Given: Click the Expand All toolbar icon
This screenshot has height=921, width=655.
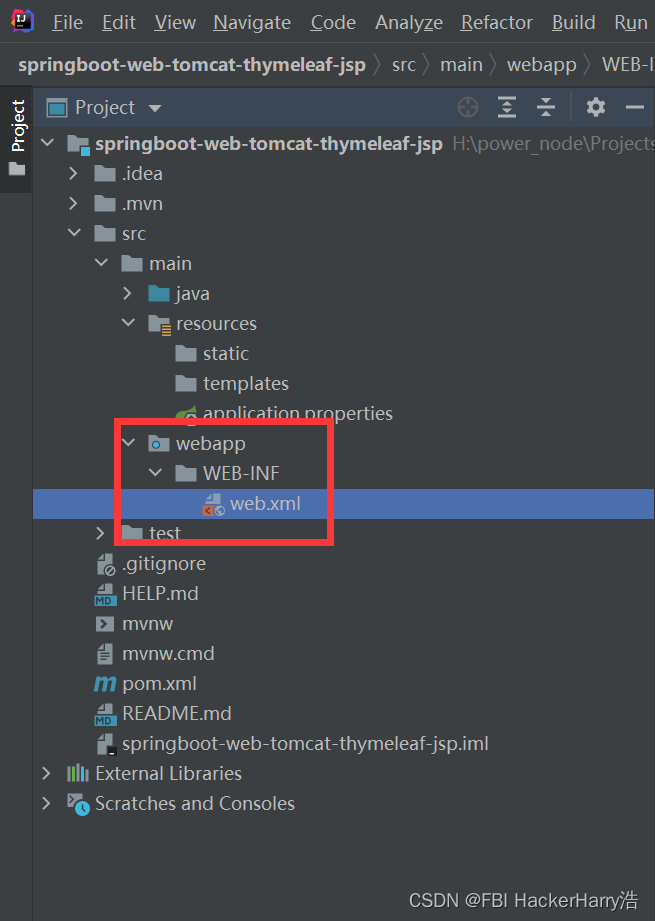Looking at the screenshot, I should click(507, 107).
